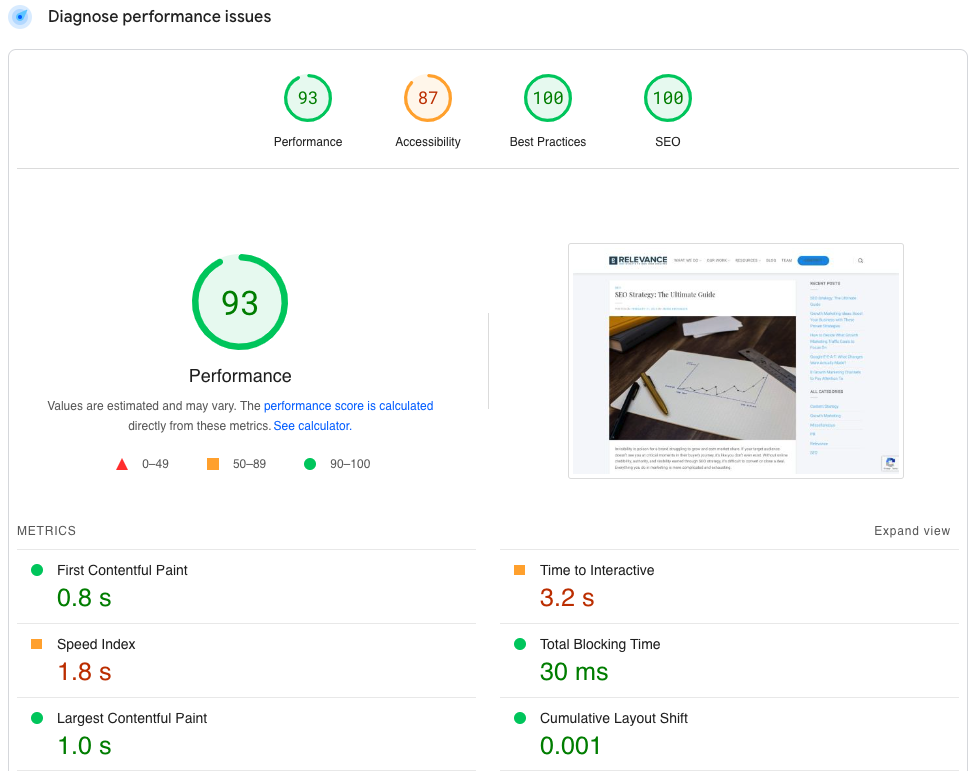971x771 pixels.
Task: Click the green circle beside Cumulative Layout Shift
Action: point(519,718)
